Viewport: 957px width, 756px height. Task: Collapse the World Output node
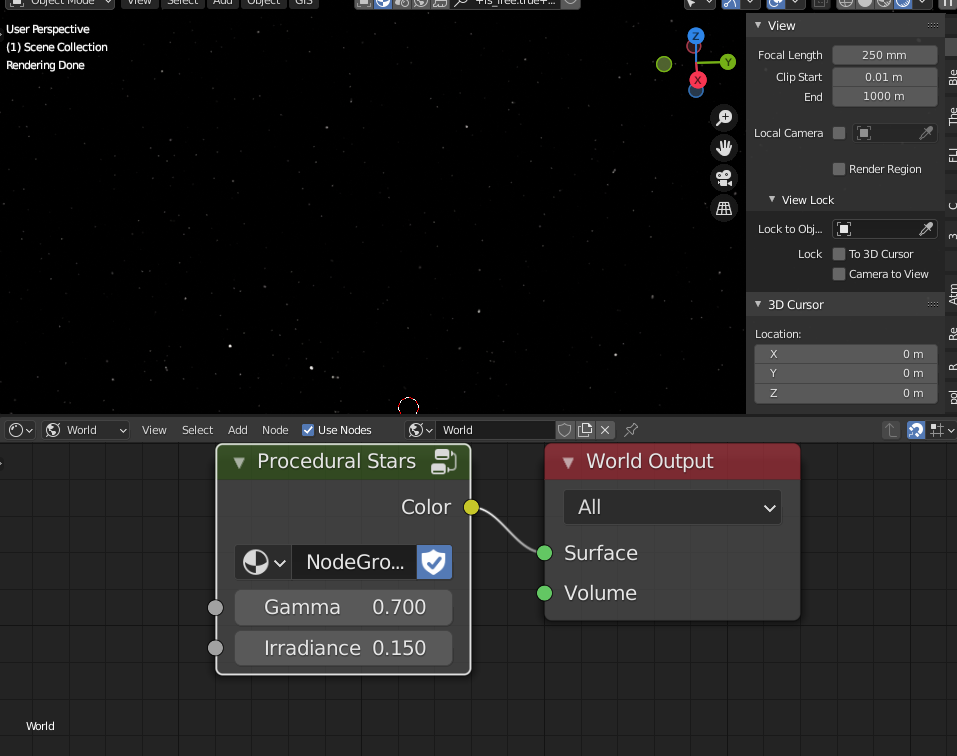[x=568, y=463]
